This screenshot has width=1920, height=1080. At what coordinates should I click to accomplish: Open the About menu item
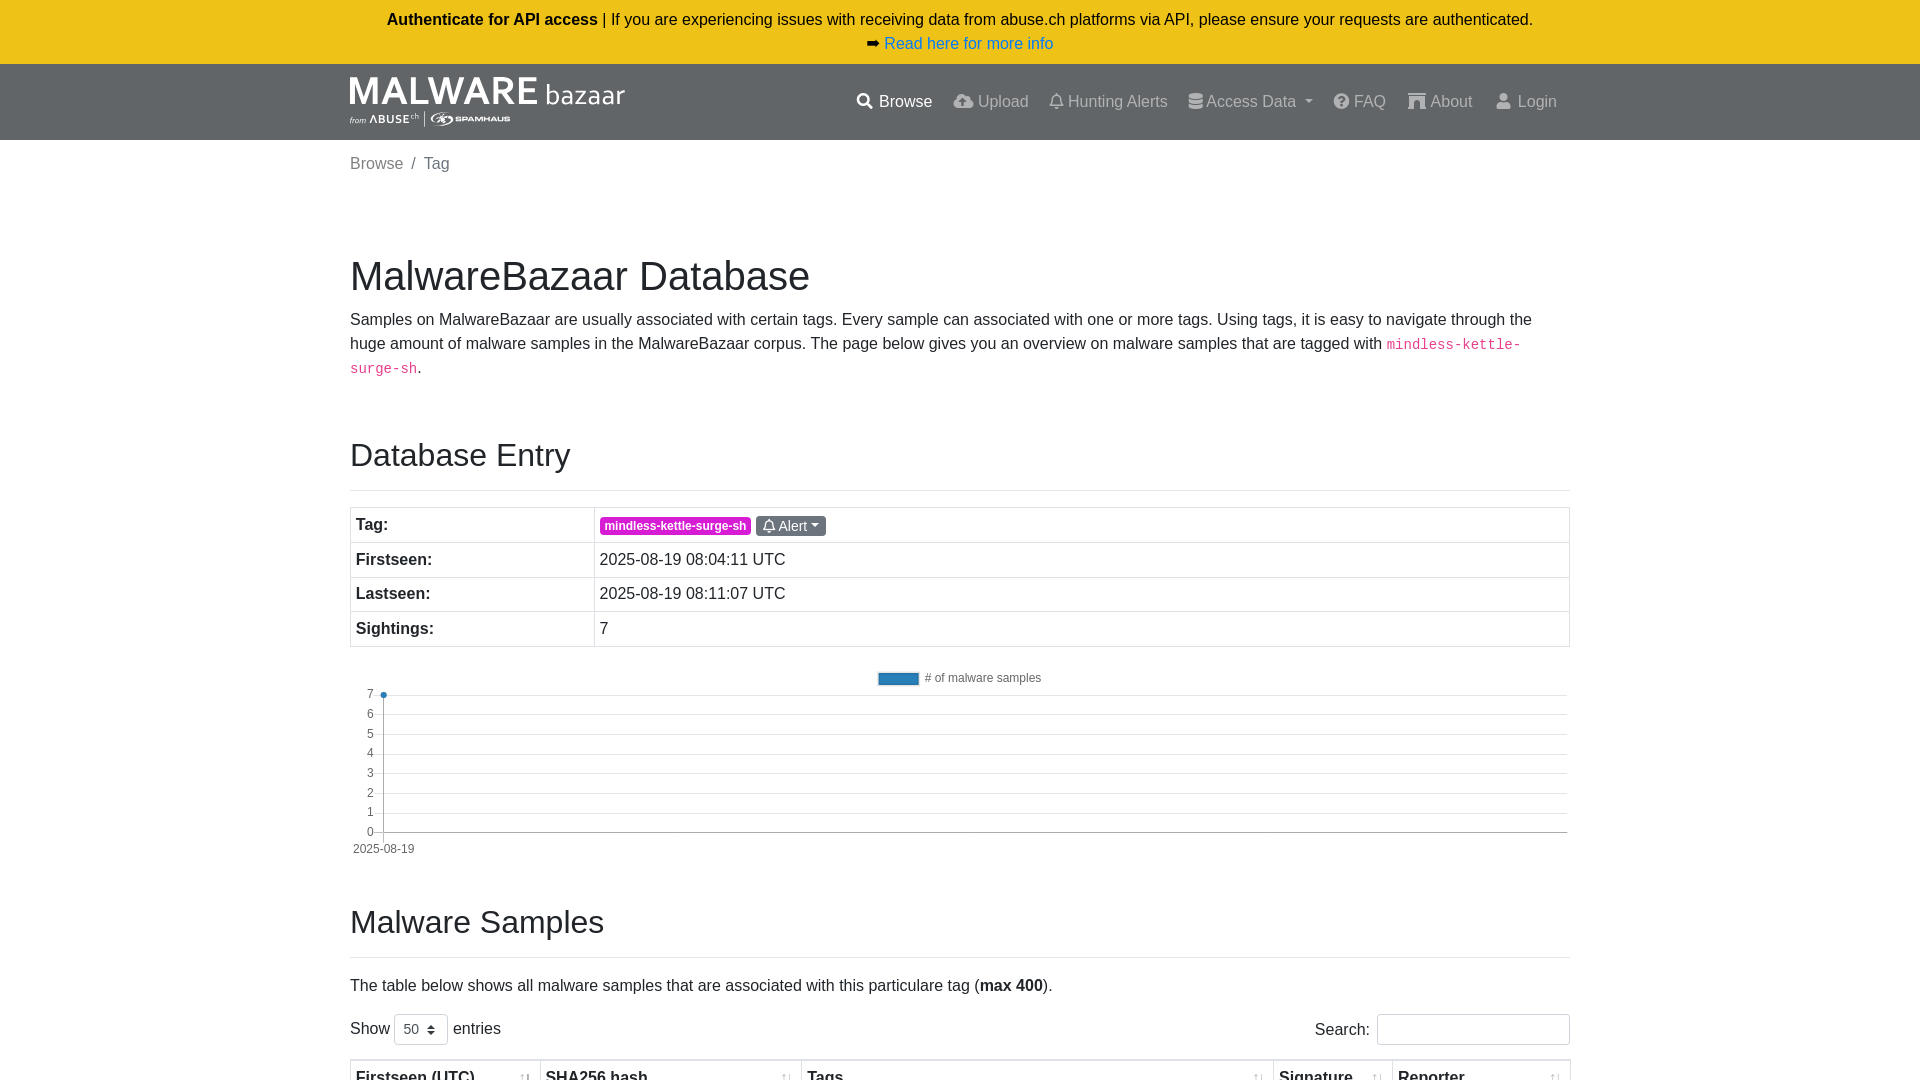[x=1440, y=102]
